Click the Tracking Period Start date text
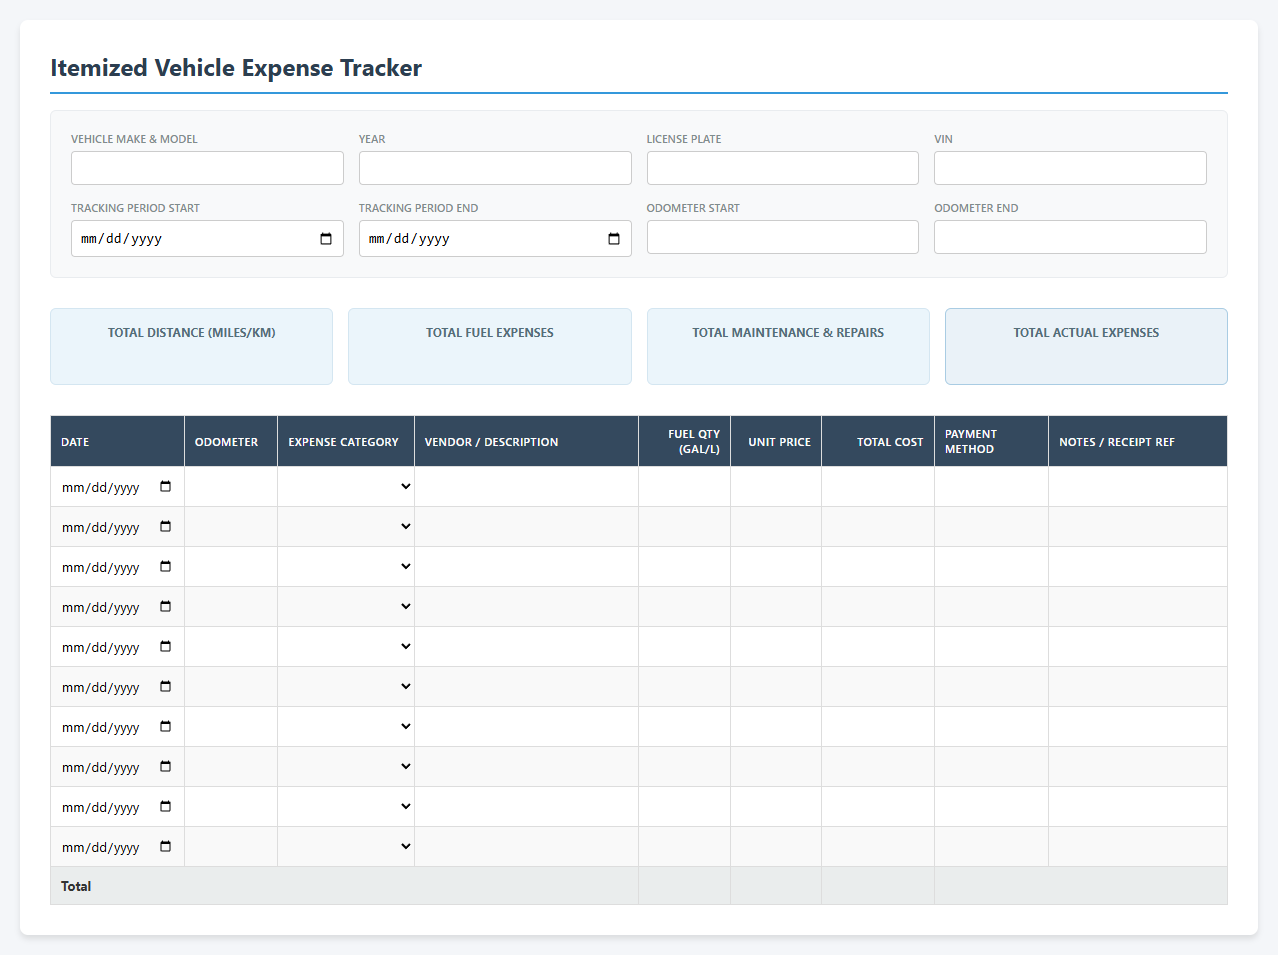Image resolution: width=1278 pixels, height=955 pixels. pyautogui.click(x=121, y=239)
